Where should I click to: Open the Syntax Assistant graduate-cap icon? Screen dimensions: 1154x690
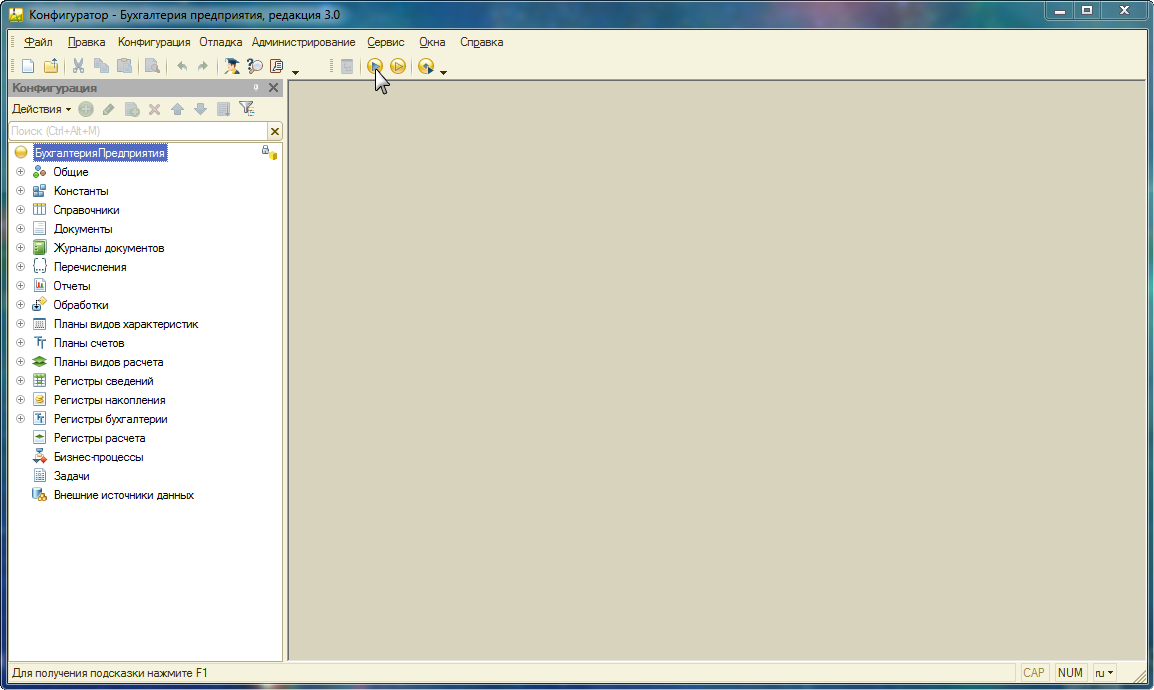[x=232, y=66]
